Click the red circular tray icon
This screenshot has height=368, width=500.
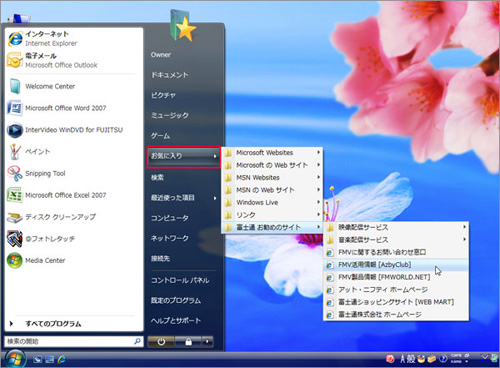click(x=390, y=359)
